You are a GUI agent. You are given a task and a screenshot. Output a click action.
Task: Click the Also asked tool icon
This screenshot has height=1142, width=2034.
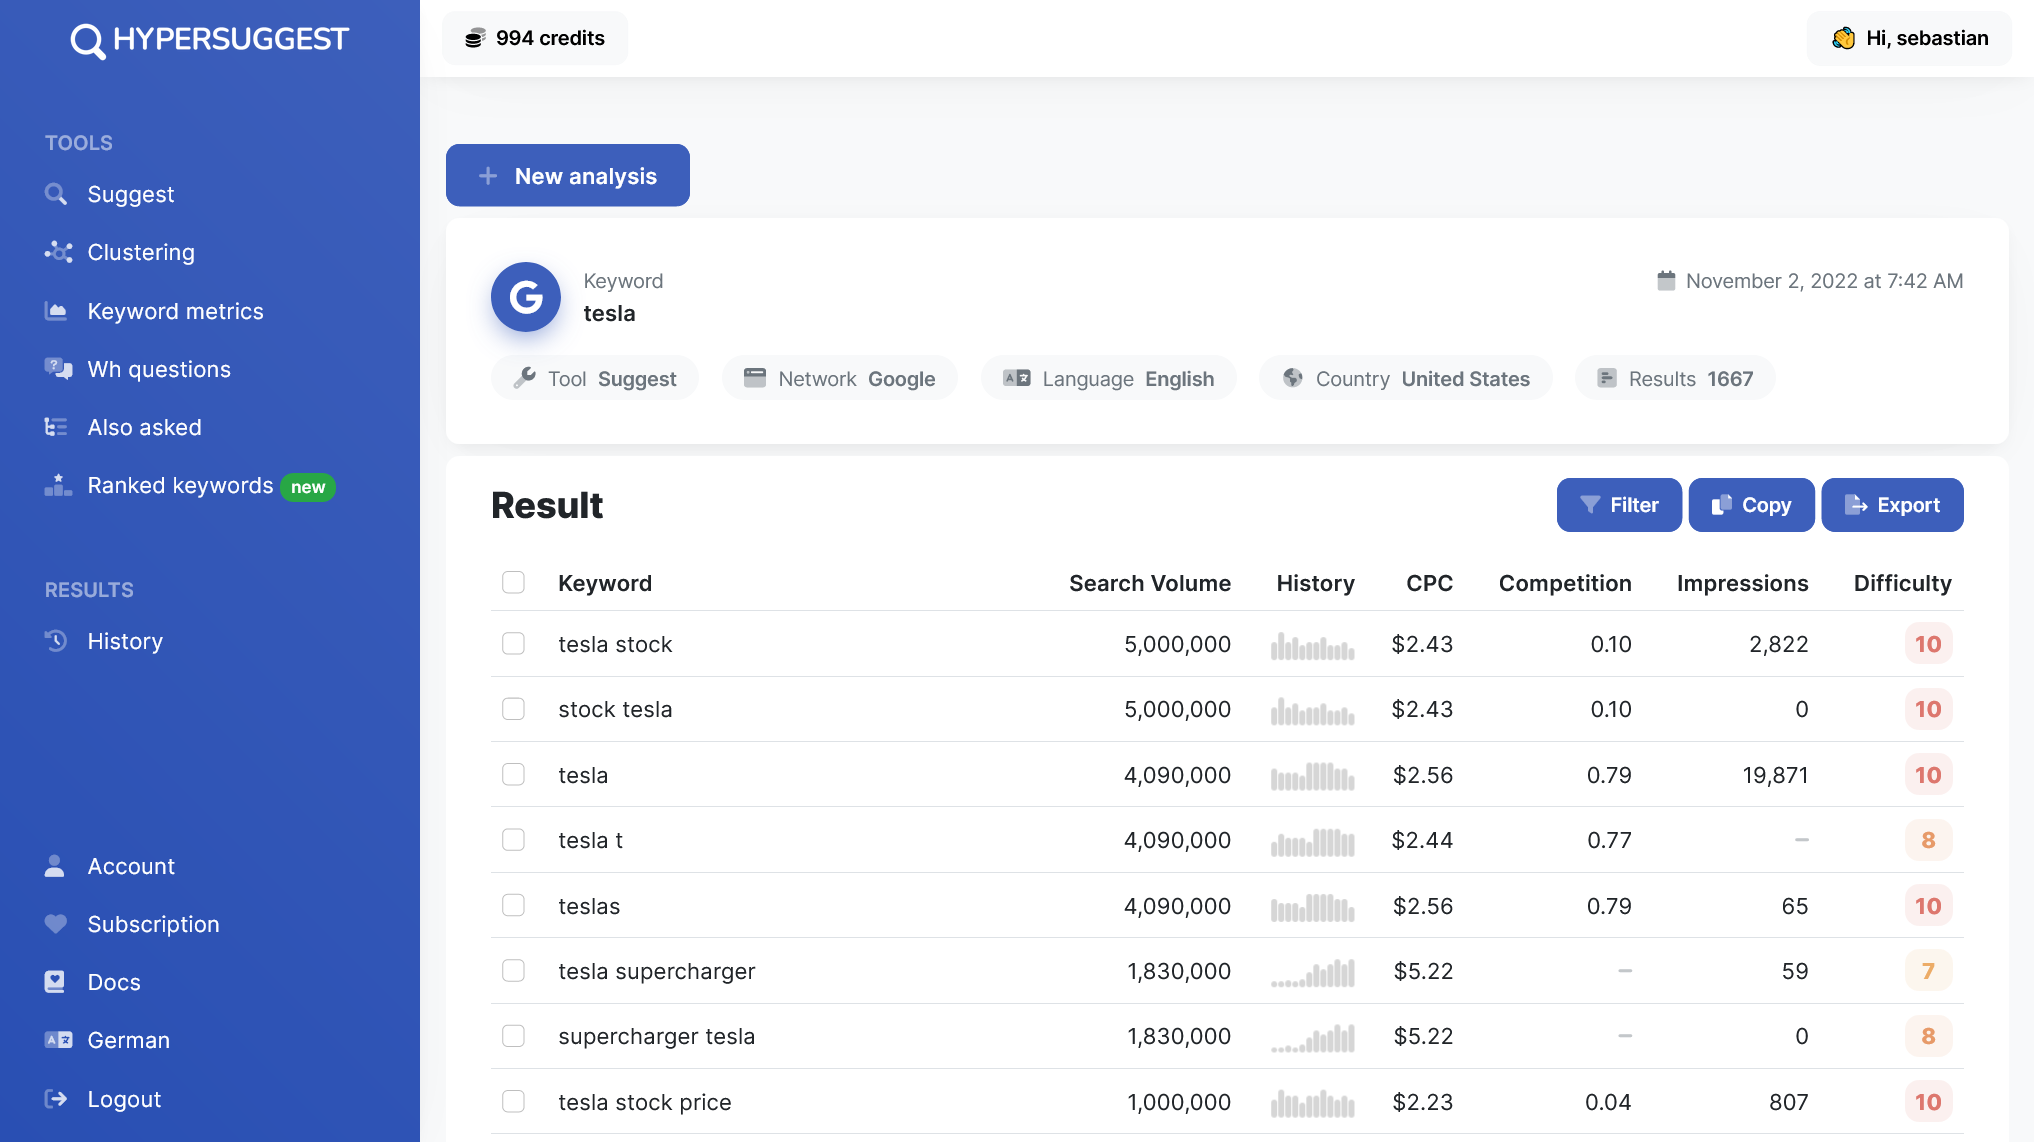click(54, 426)
